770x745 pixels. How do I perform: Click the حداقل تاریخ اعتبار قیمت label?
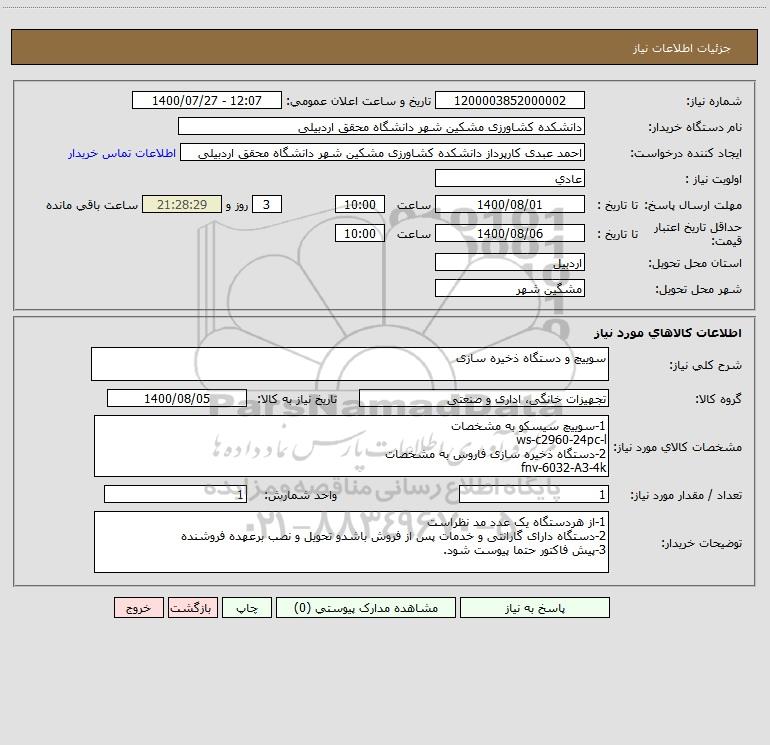pyautogui.click(x=698, y=234)
